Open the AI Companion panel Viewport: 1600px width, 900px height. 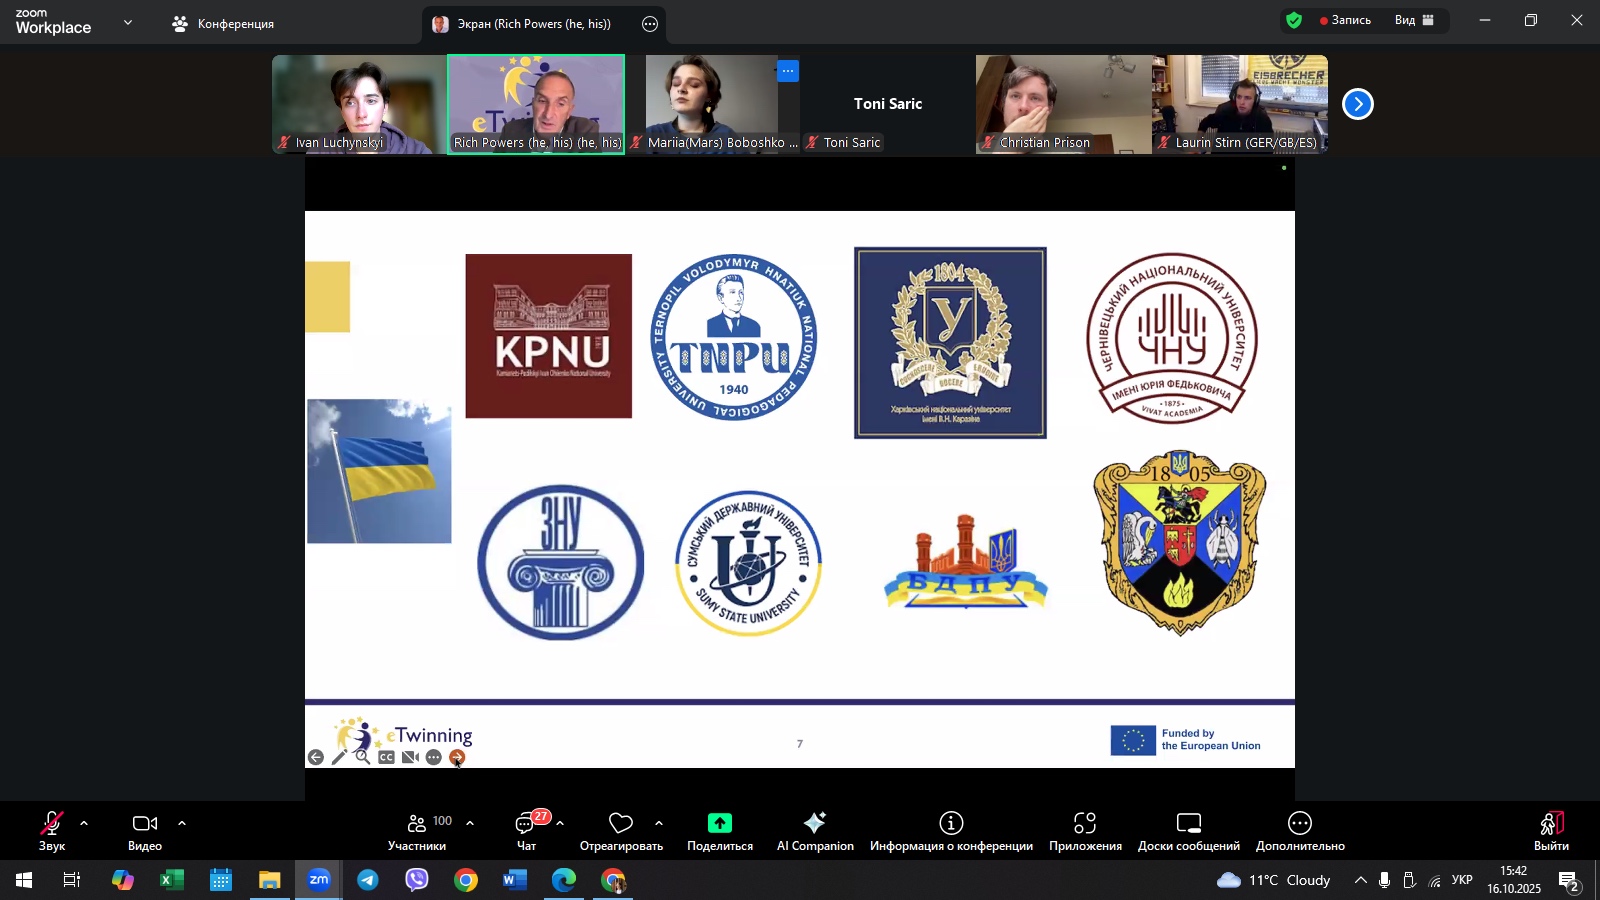[815, 824]
